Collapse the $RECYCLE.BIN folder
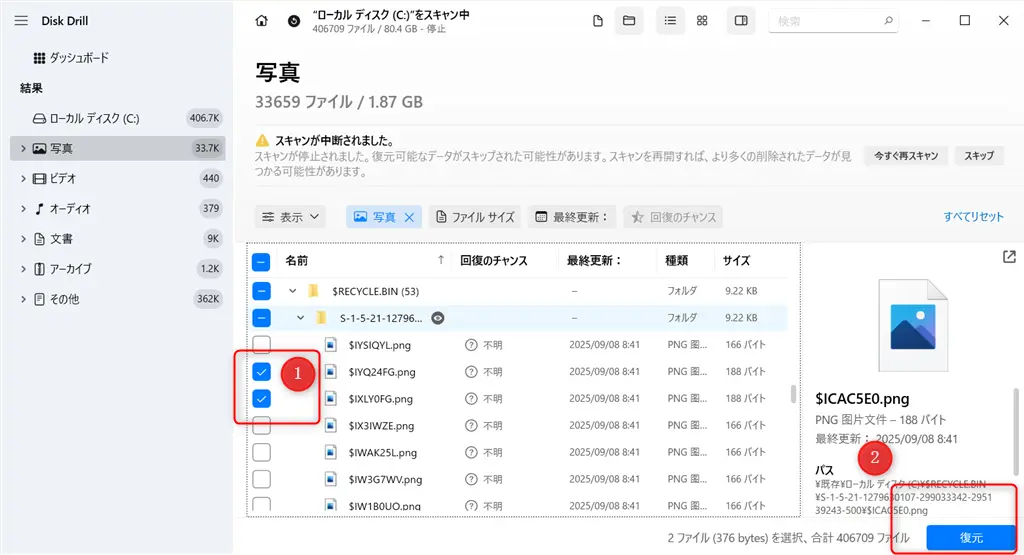This screenshot has width=1024, height=555. click(293, 291)
